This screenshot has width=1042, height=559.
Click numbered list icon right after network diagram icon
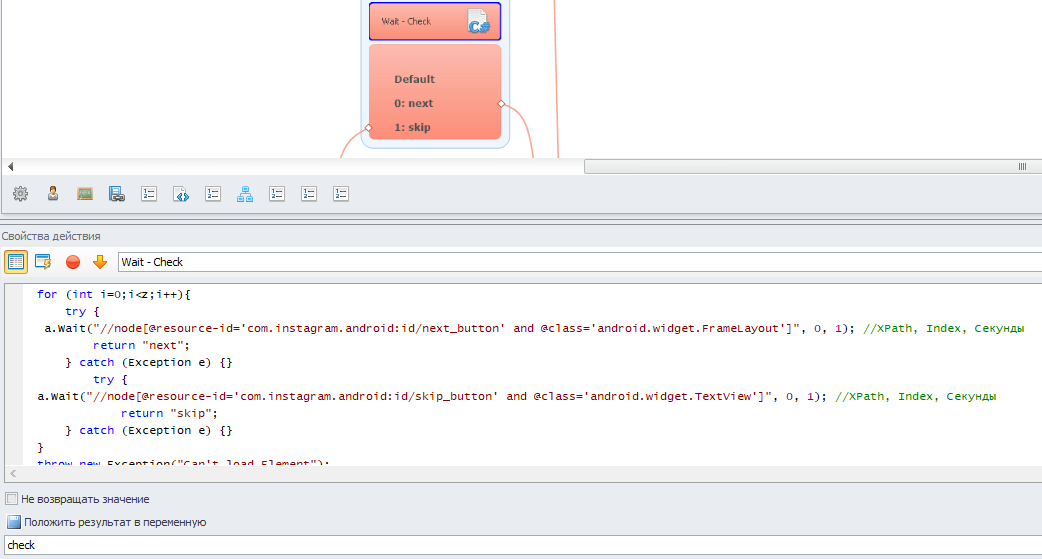coord(276,193)
